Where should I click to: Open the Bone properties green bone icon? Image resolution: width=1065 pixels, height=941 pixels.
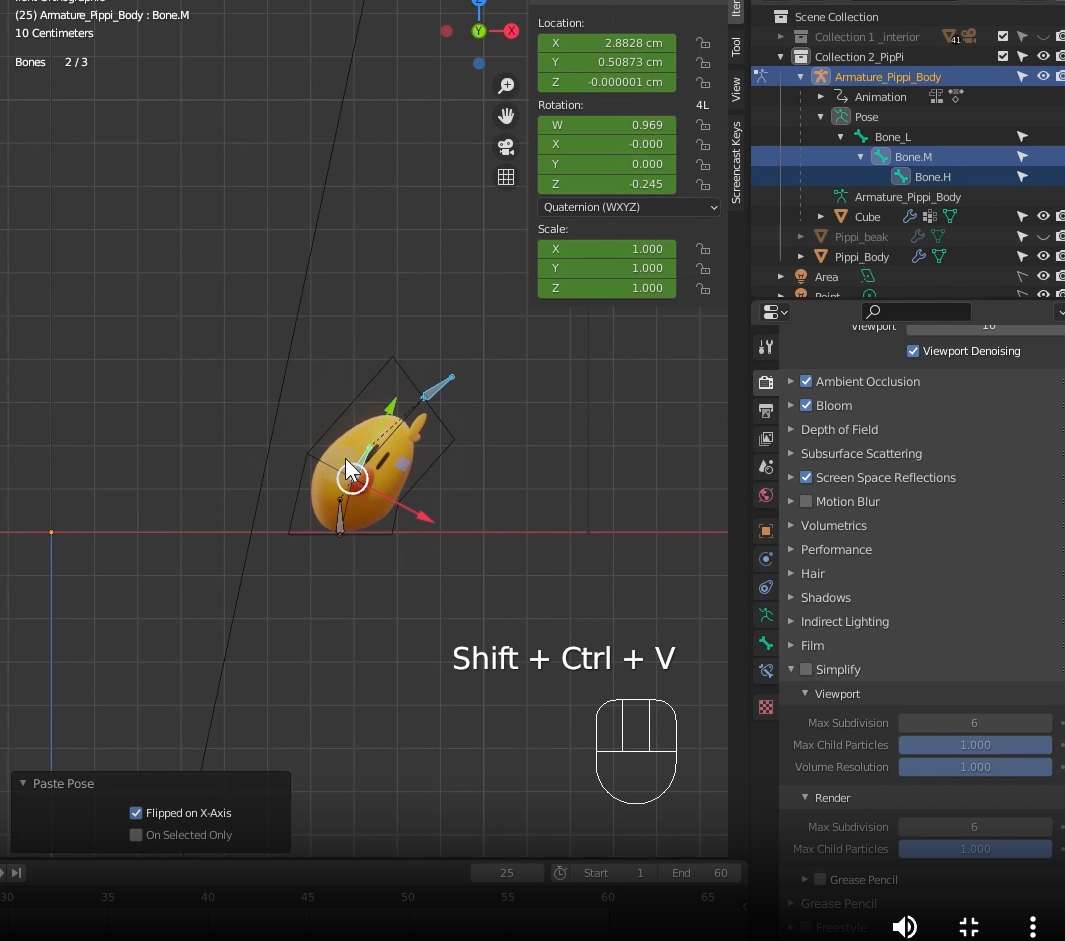[765, 643]
